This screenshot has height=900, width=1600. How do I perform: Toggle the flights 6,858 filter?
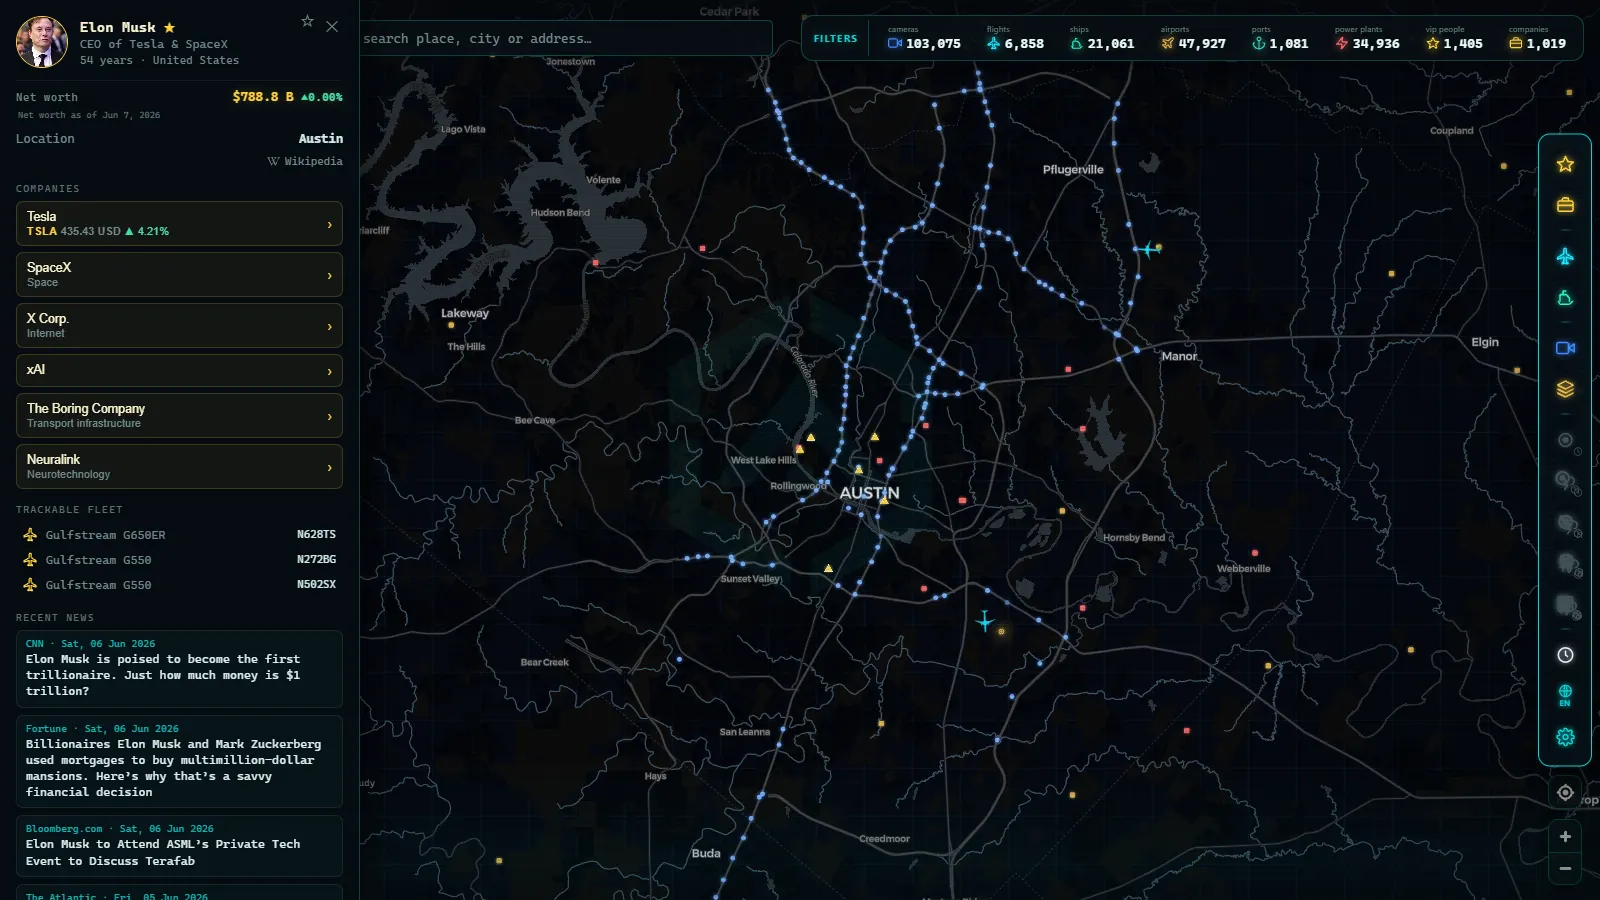[1015, 39]
